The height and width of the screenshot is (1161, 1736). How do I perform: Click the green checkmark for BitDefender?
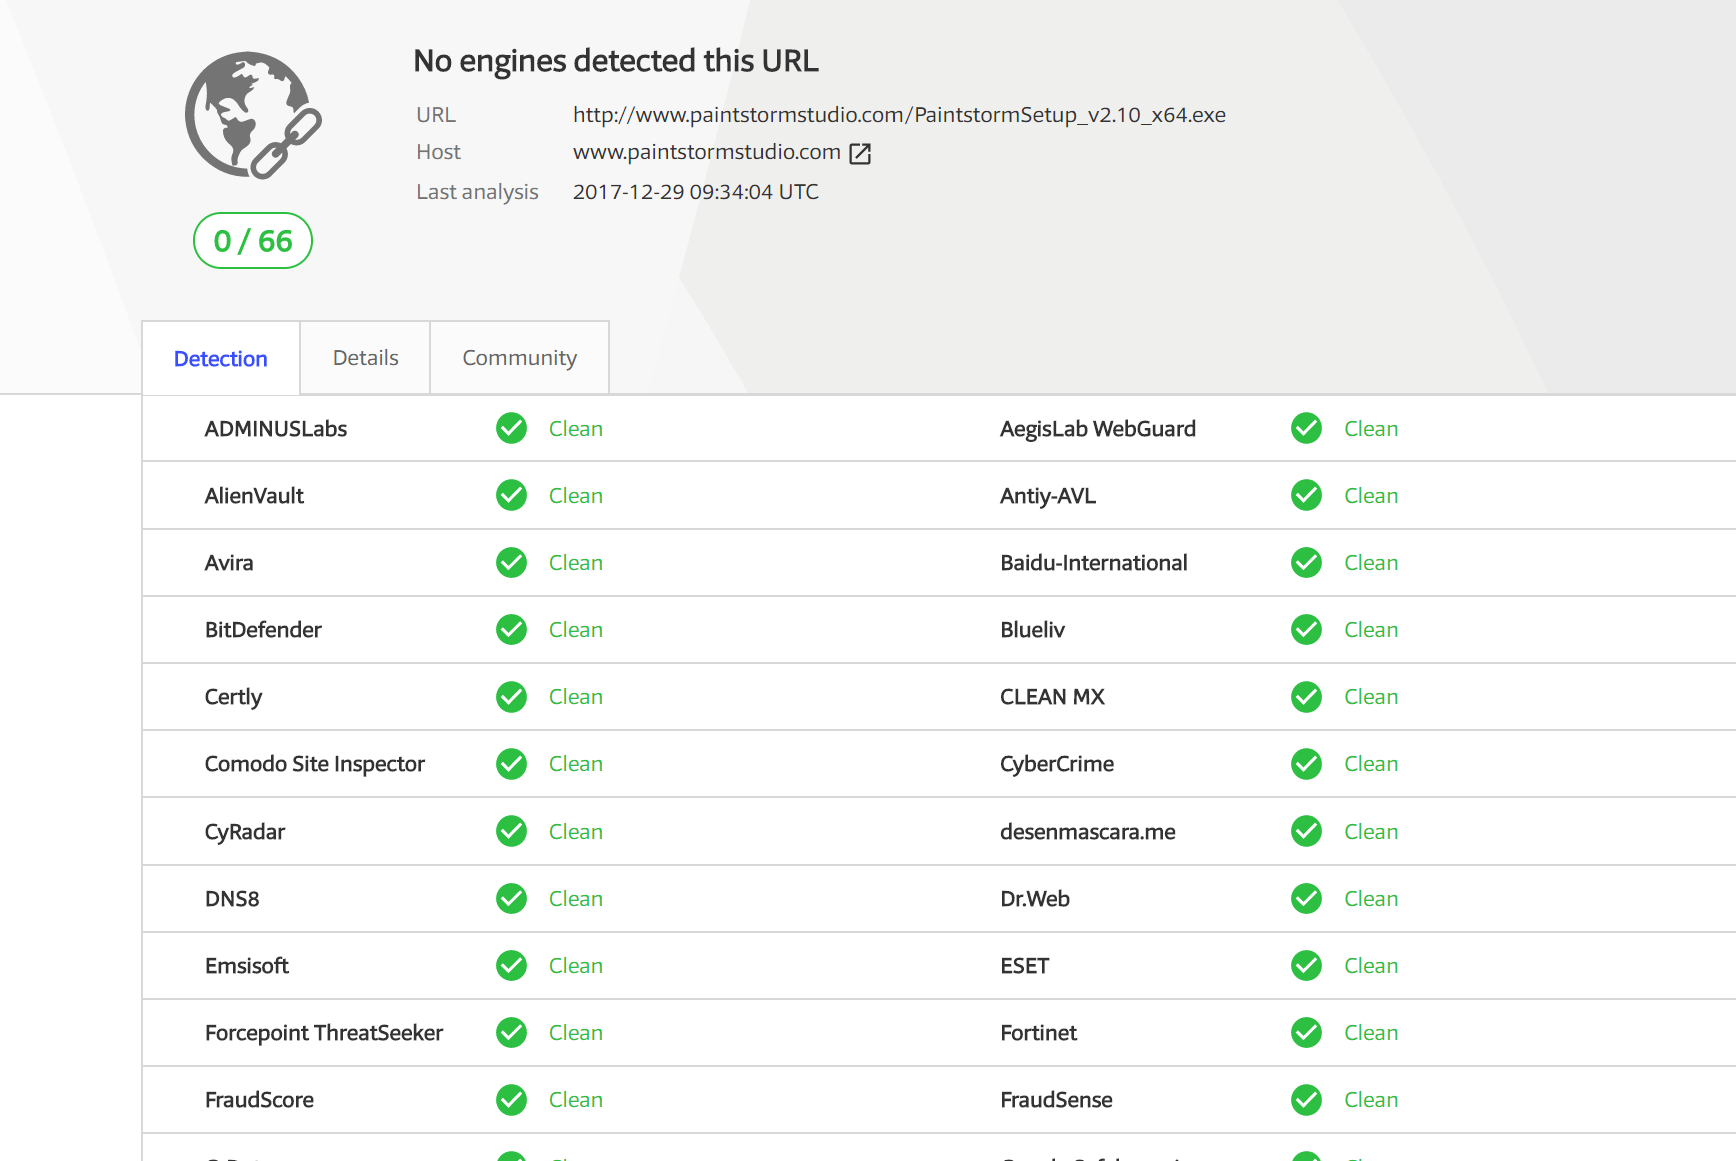(x=511, y=629)
